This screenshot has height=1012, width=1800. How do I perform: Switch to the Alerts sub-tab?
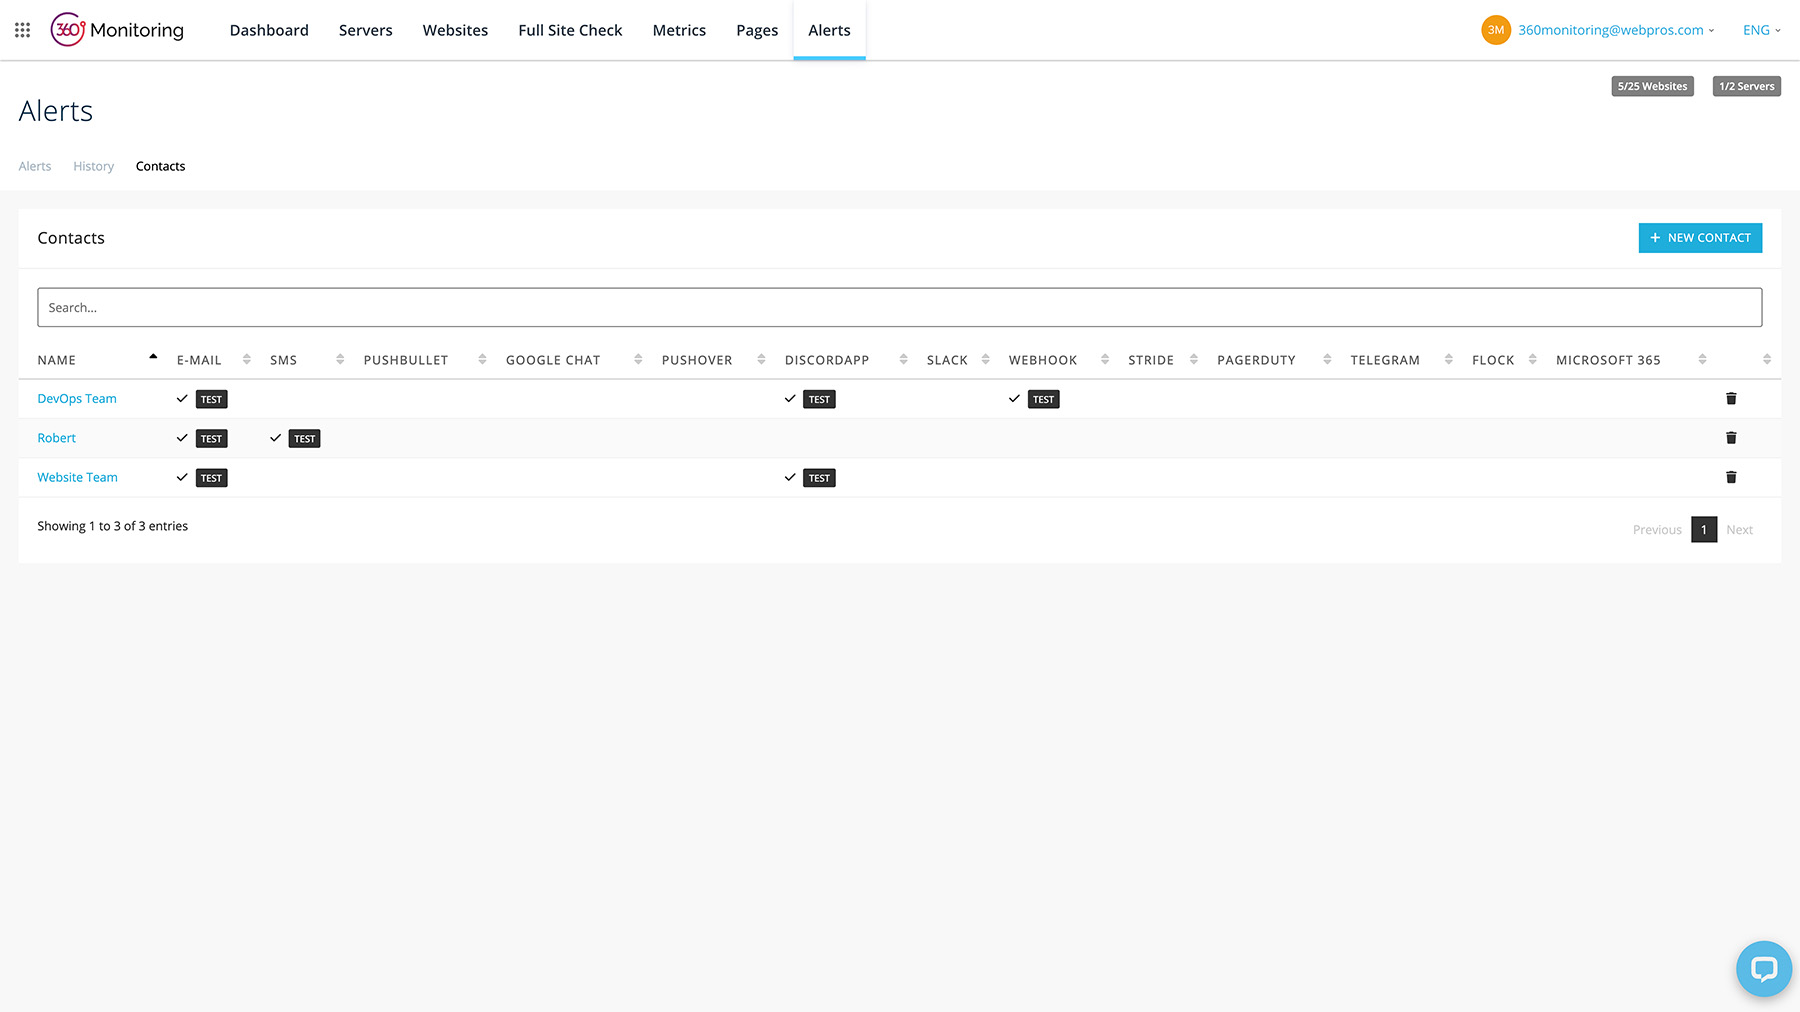click(x=35, y=166)
